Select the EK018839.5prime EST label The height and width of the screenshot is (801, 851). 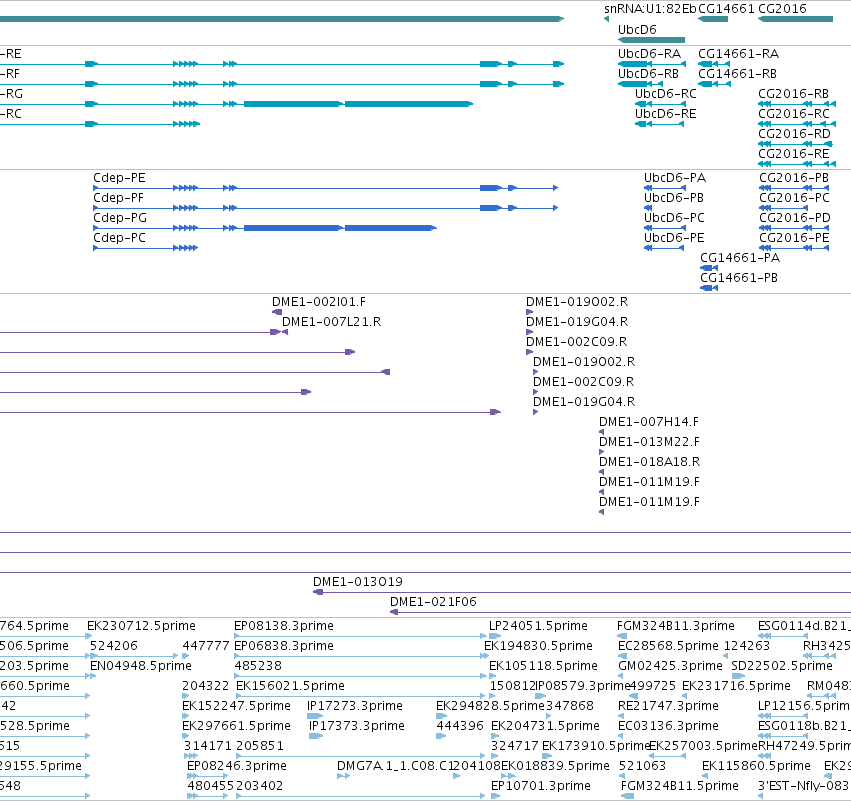pyautogui.click(x=555, y=766)
